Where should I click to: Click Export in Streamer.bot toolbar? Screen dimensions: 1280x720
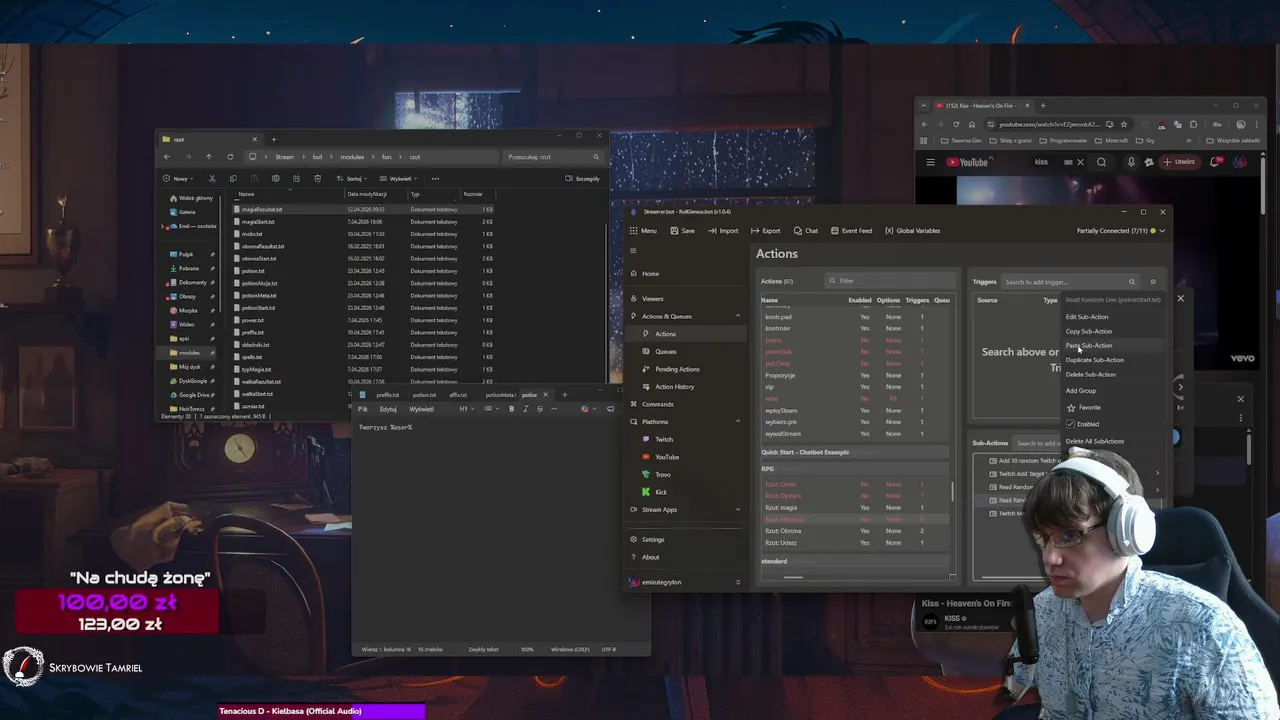coord(765,231)
